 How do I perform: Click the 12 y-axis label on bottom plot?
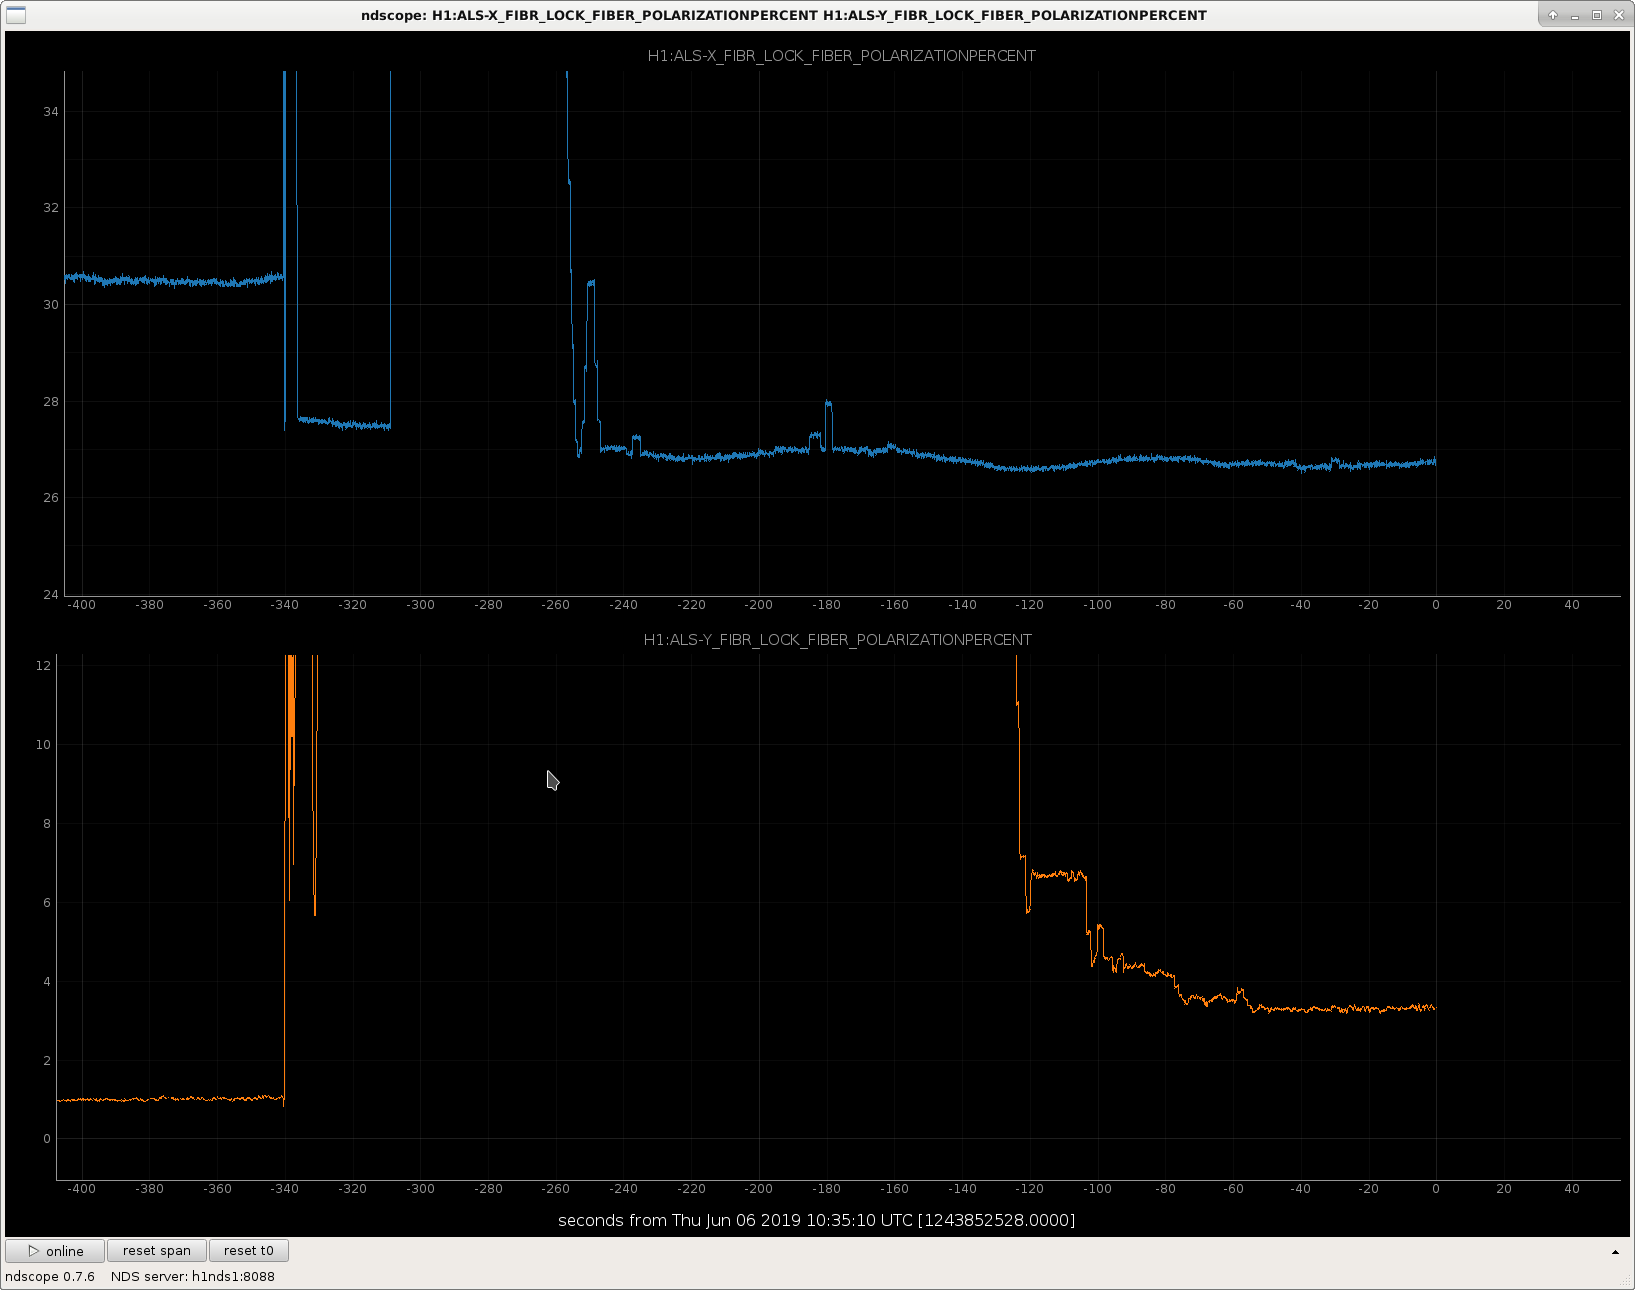(43, 666)
